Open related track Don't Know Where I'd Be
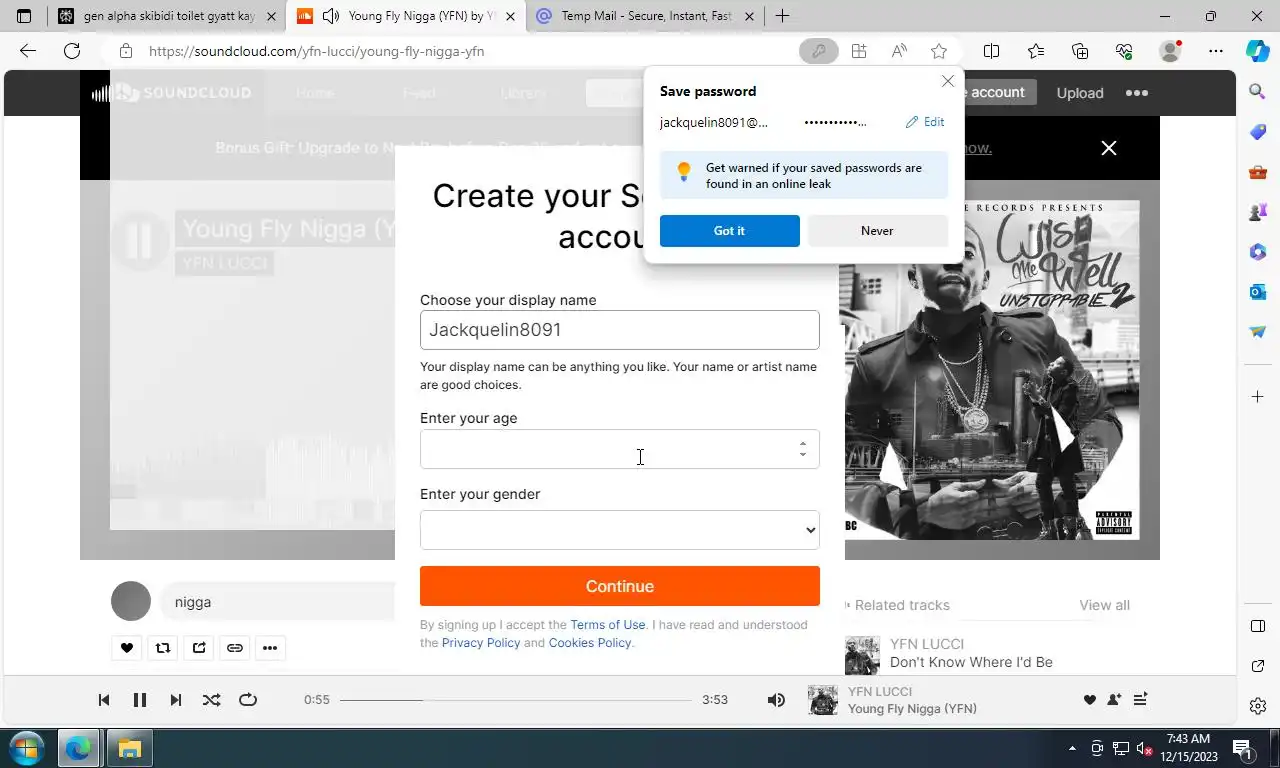The height and width of the screenshot is (768, 1280). [971, 662]
